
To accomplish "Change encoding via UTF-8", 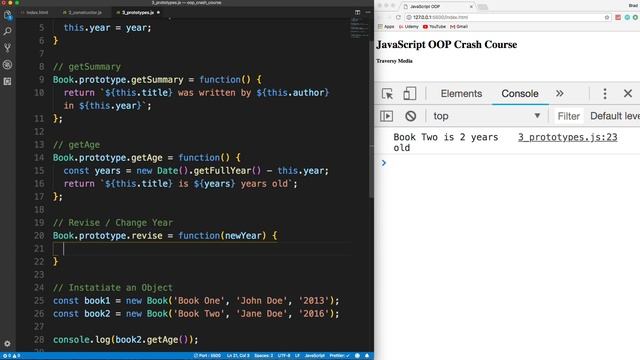I will pos(284,356).
